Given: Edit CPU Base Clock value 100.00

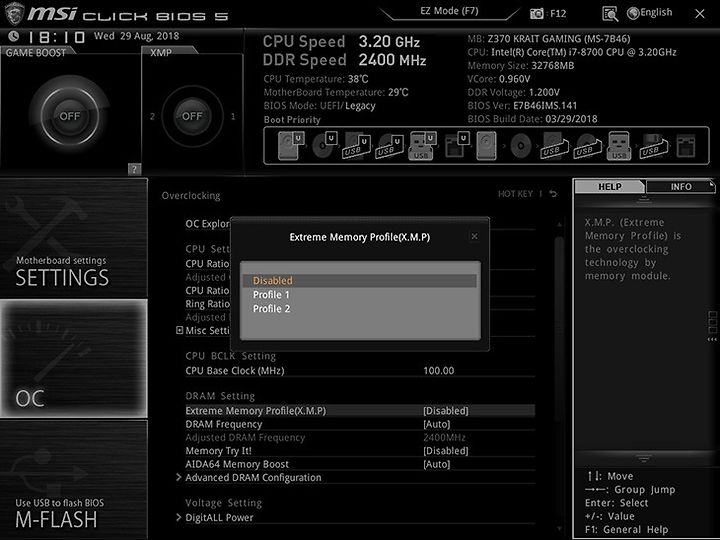Looking at the screenshot, I should [x=439, y=371].
